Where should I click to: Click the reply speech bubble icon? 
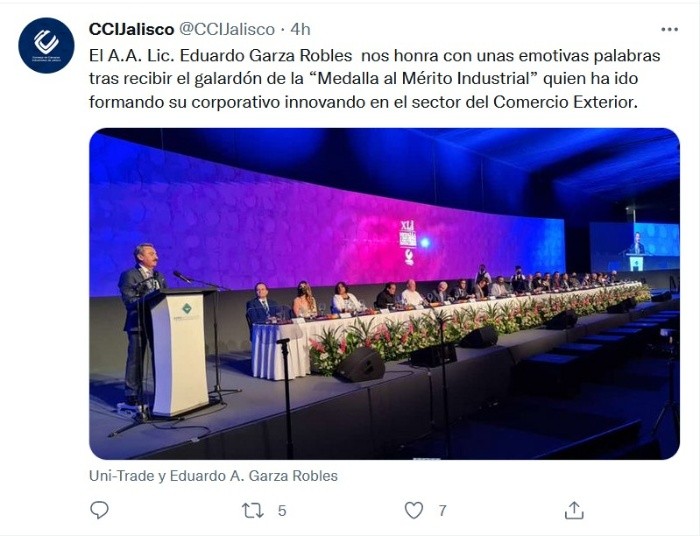pos(99,510)
